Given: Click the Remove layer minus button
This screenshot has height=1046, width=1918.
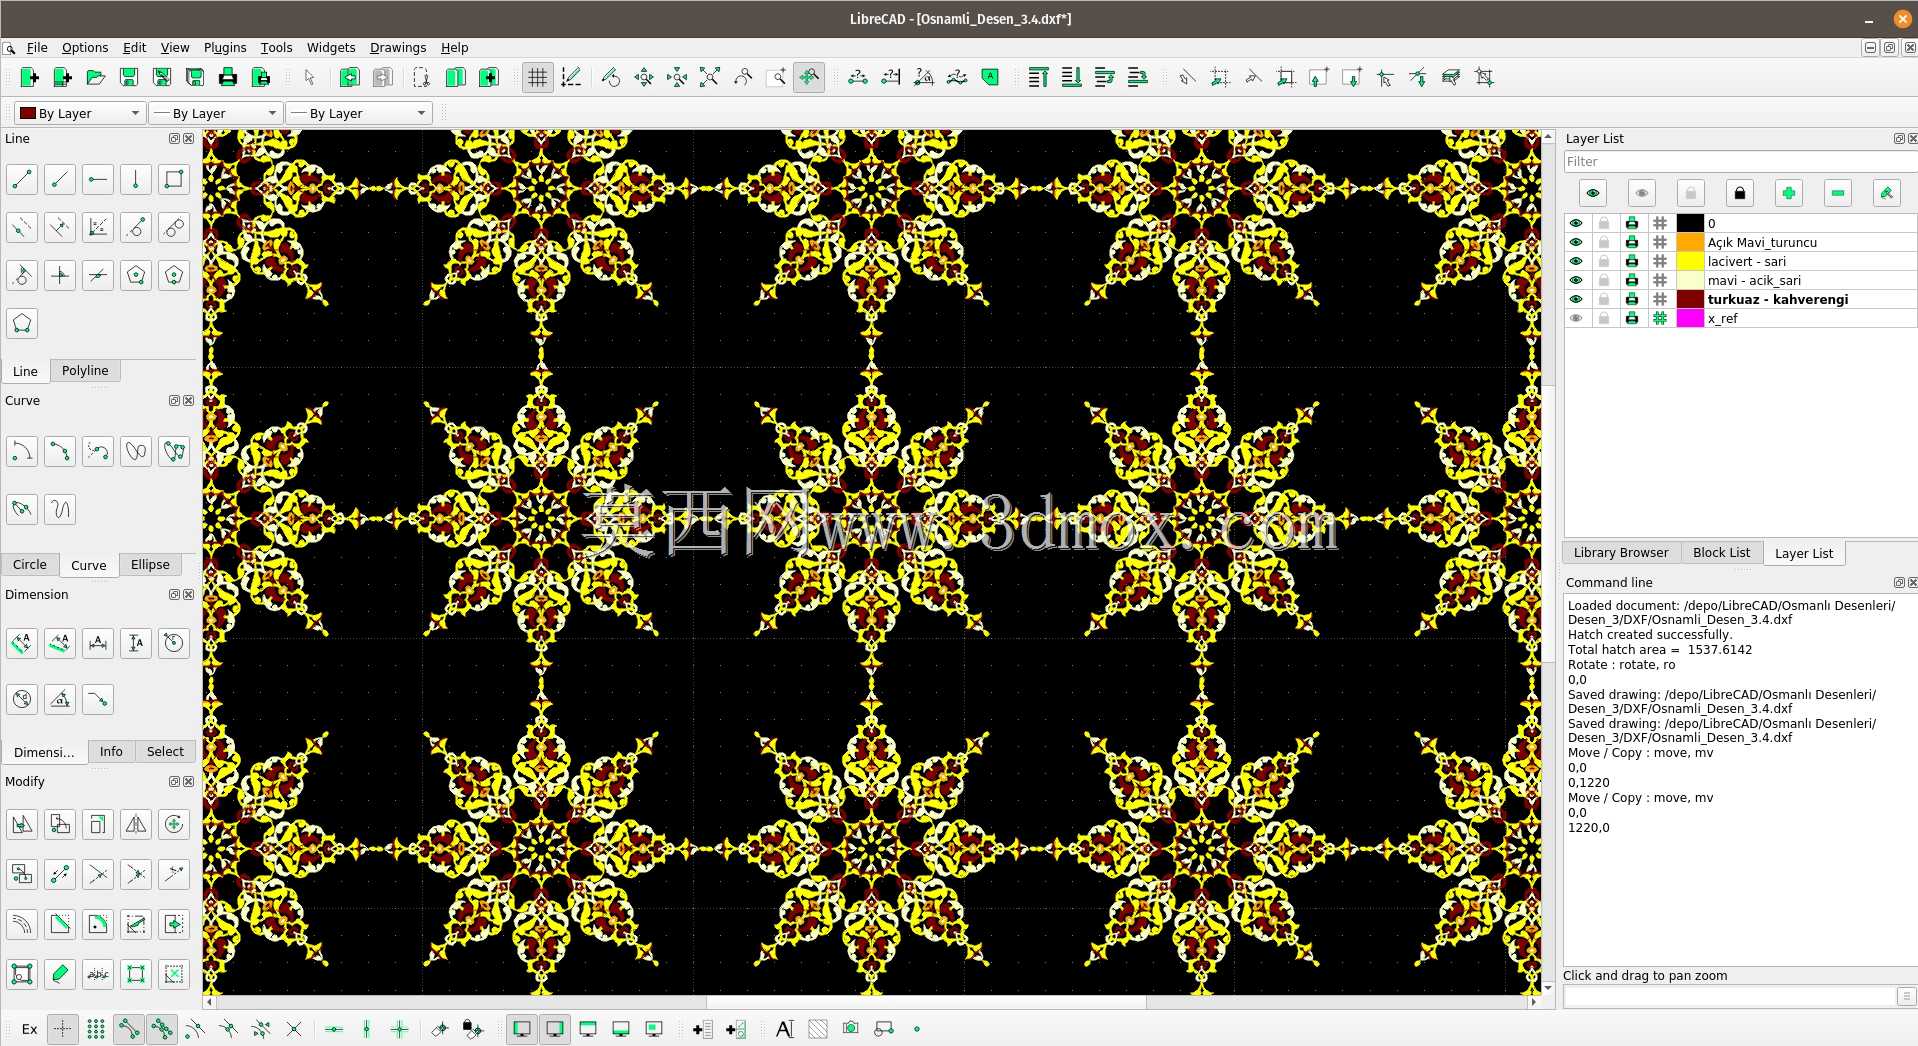Looking at the screenshot, I should coord(1838,193).
